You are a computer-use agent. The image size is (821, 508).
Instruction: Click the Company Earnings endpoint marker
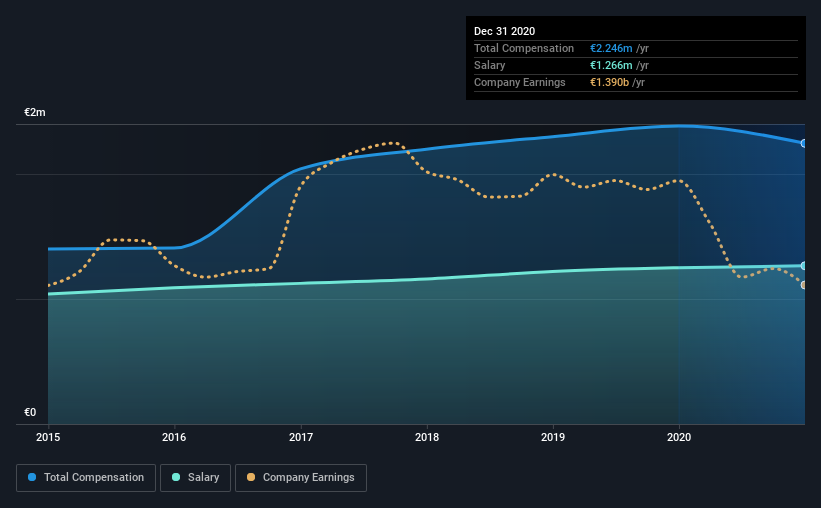pyautogui.click(x=803, y=285)
